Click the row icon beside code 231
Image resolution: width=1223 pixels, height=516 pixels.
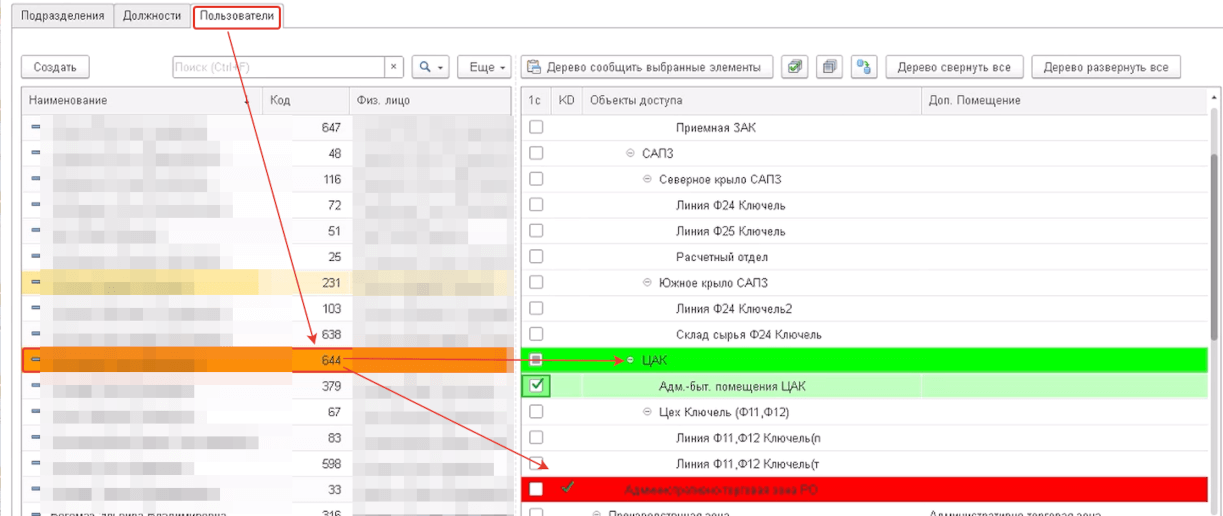[36, 283]
